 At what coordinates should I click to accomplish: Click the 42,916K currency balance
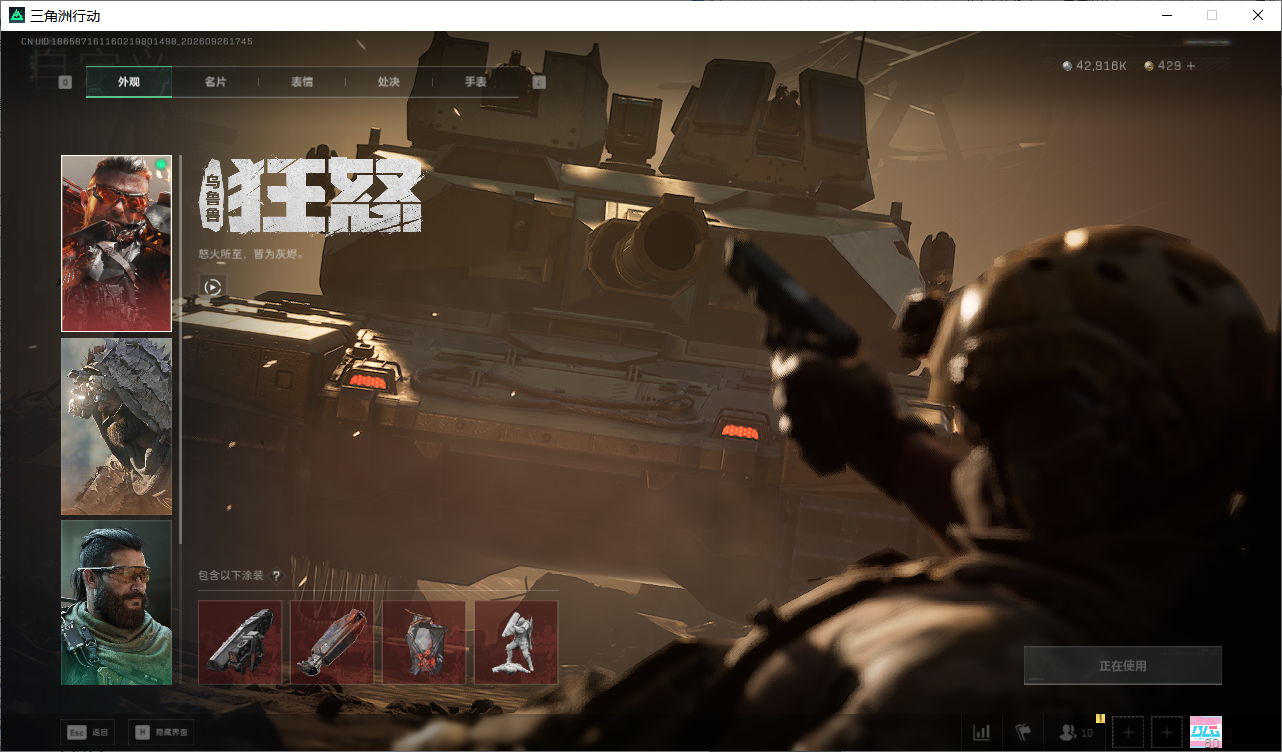pyautogui.click(x=1095, y=66)
